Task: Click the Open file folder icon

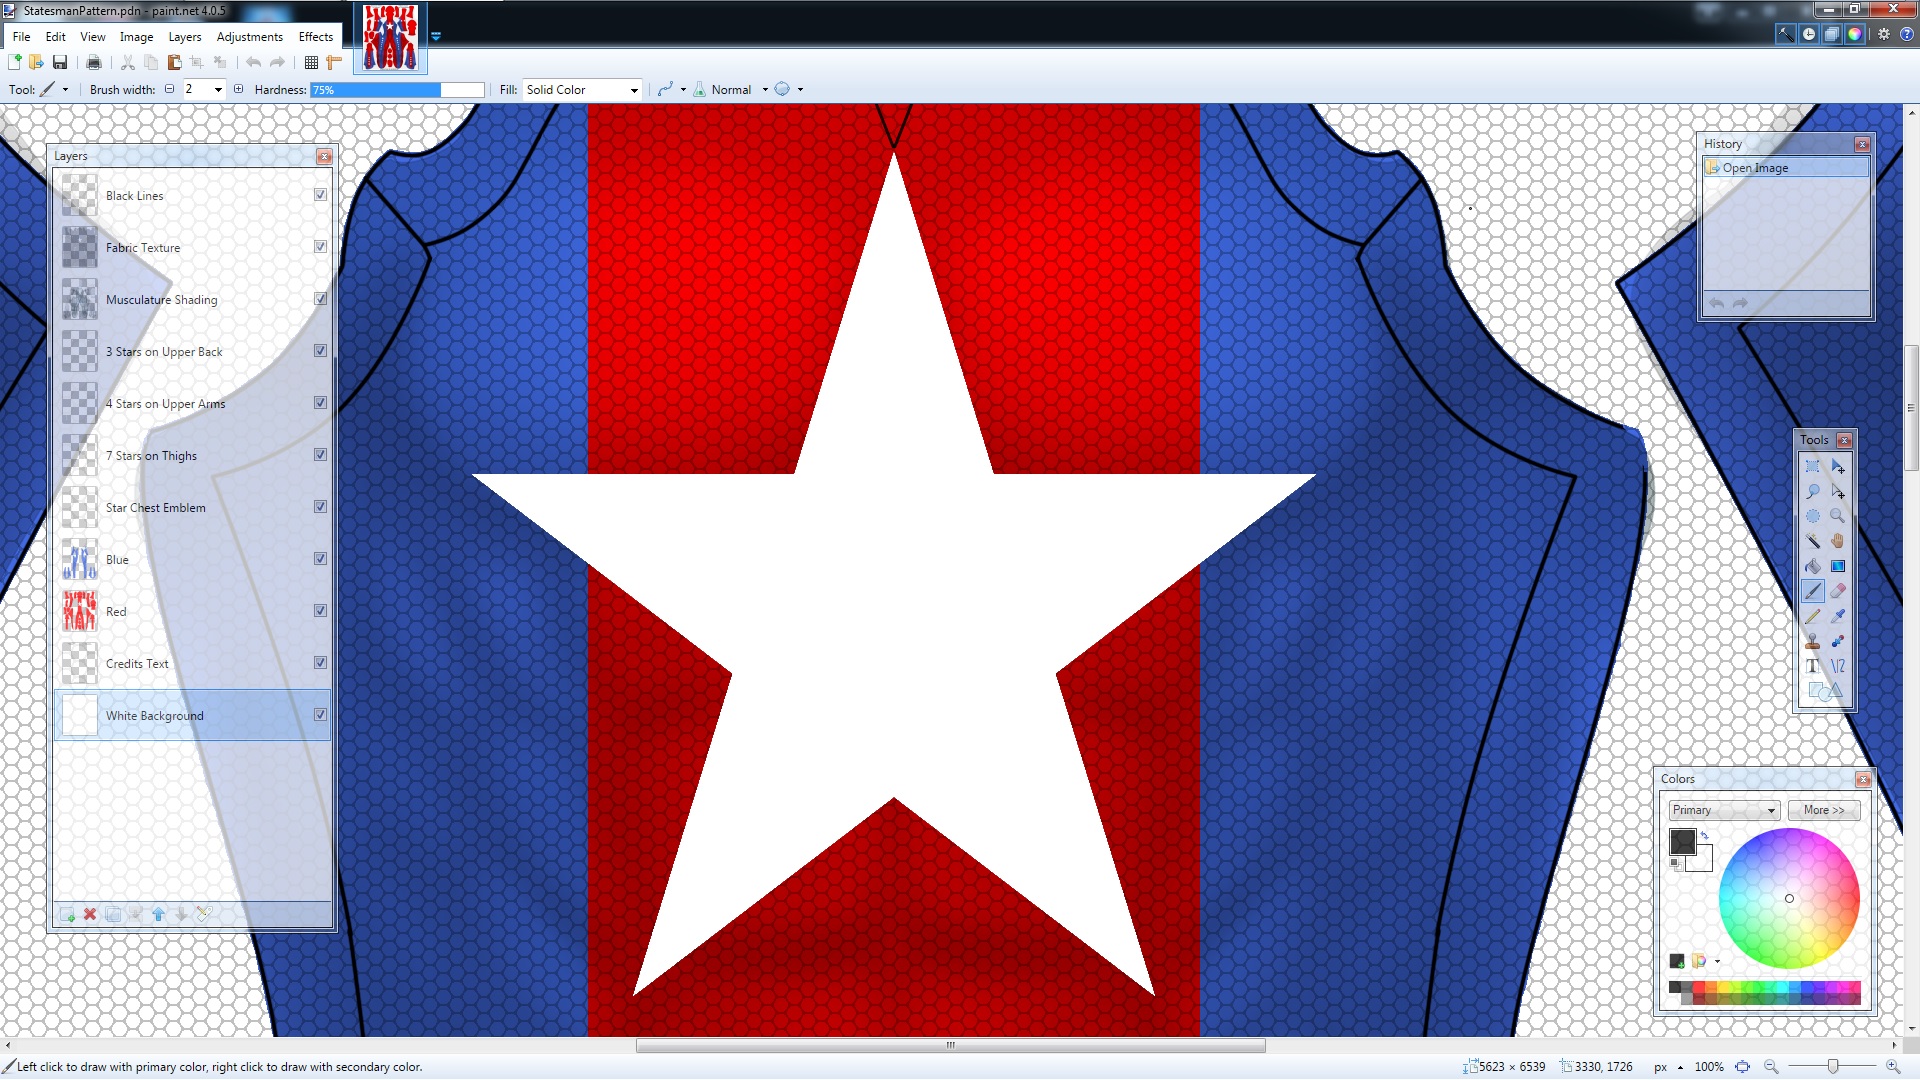Action: tap(36, 62)
